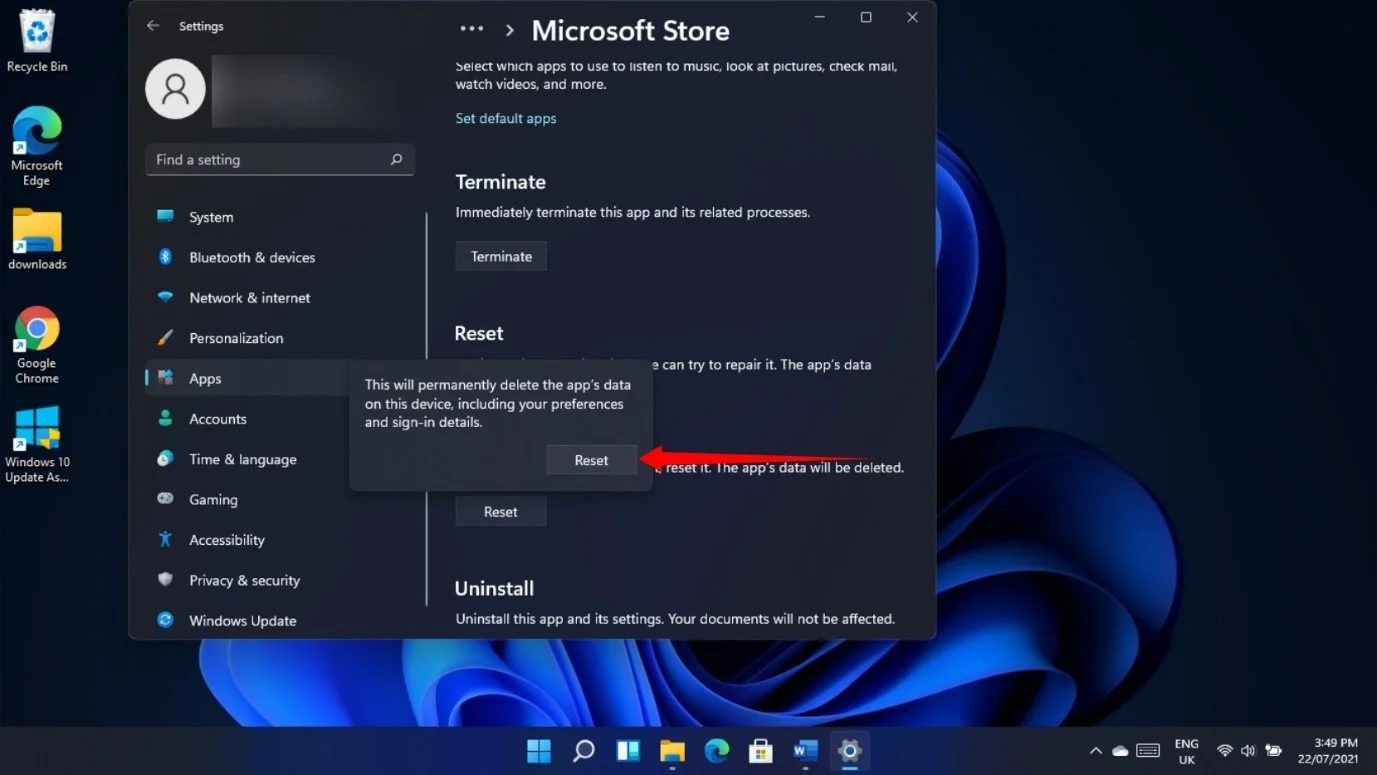
Task: Click the Find a setting search box
Action: (x=280, y=159)
